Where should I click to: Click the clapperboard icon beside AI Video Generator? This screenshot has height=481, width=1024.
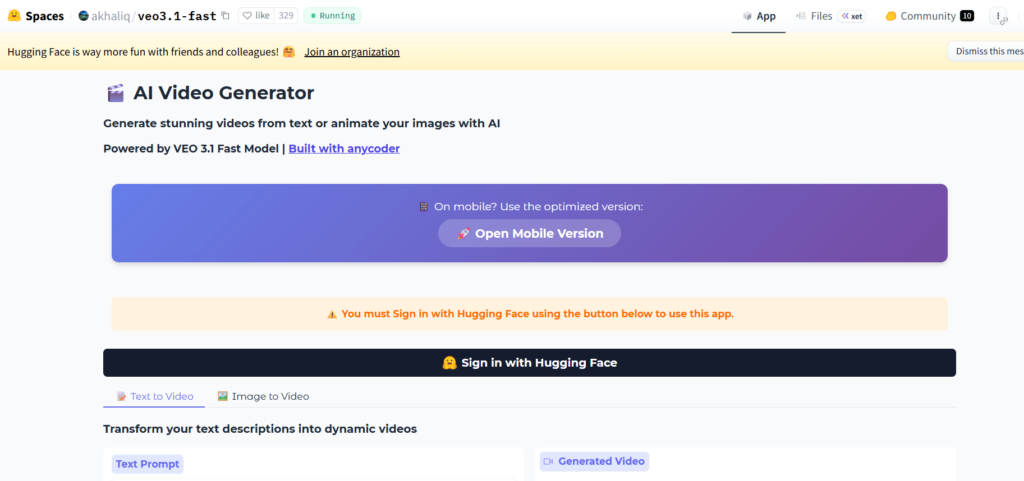coord(115,93)
